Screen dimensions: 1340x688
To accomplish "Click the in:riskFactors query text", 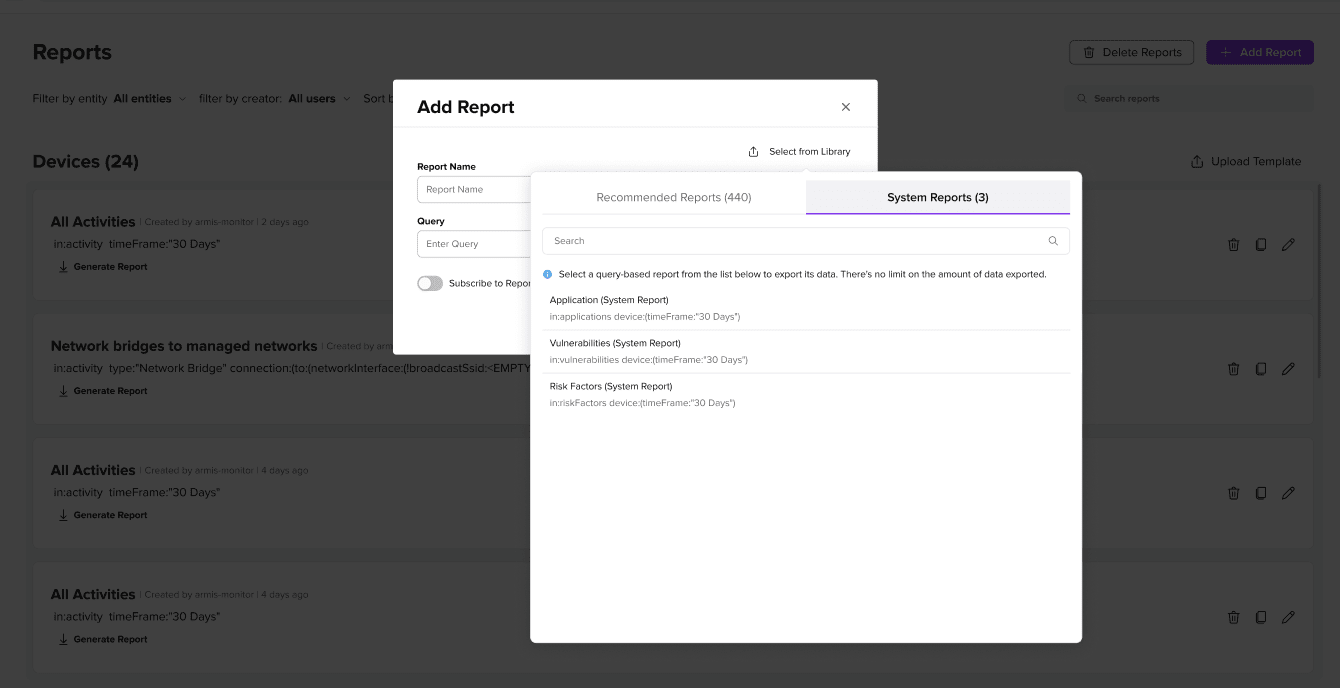I will click(643, 403).
